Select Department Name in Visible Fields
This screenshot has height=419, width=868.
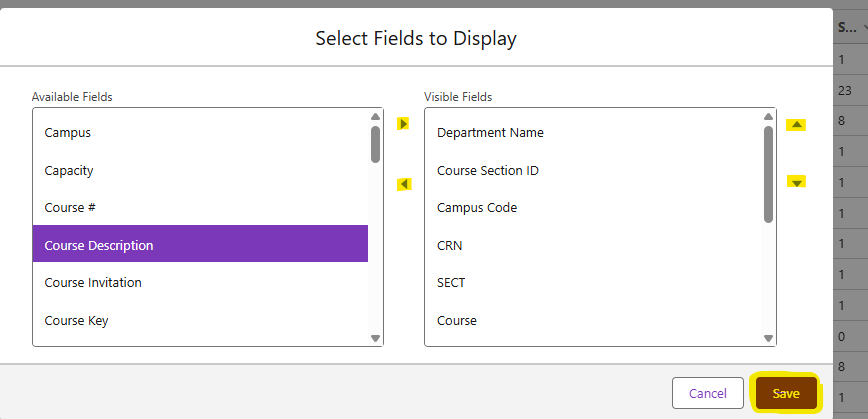(x=593, y=133)
